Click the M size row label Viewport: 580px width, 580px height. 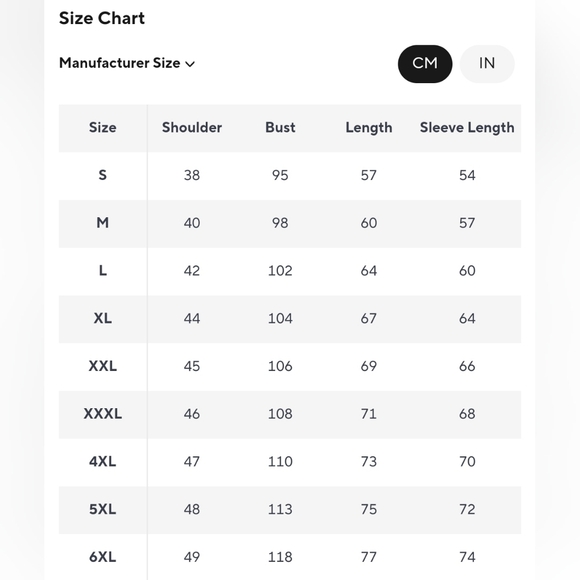coord(102,223)
